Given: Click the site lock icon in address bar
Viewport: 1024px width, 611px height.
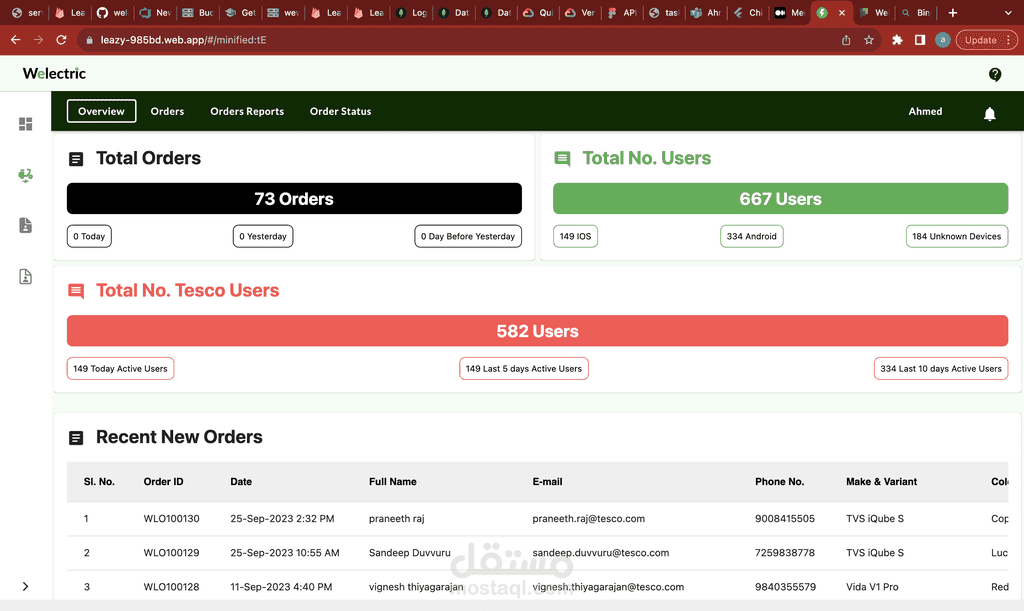Looking at the screenshot, I should click(89, 40).
